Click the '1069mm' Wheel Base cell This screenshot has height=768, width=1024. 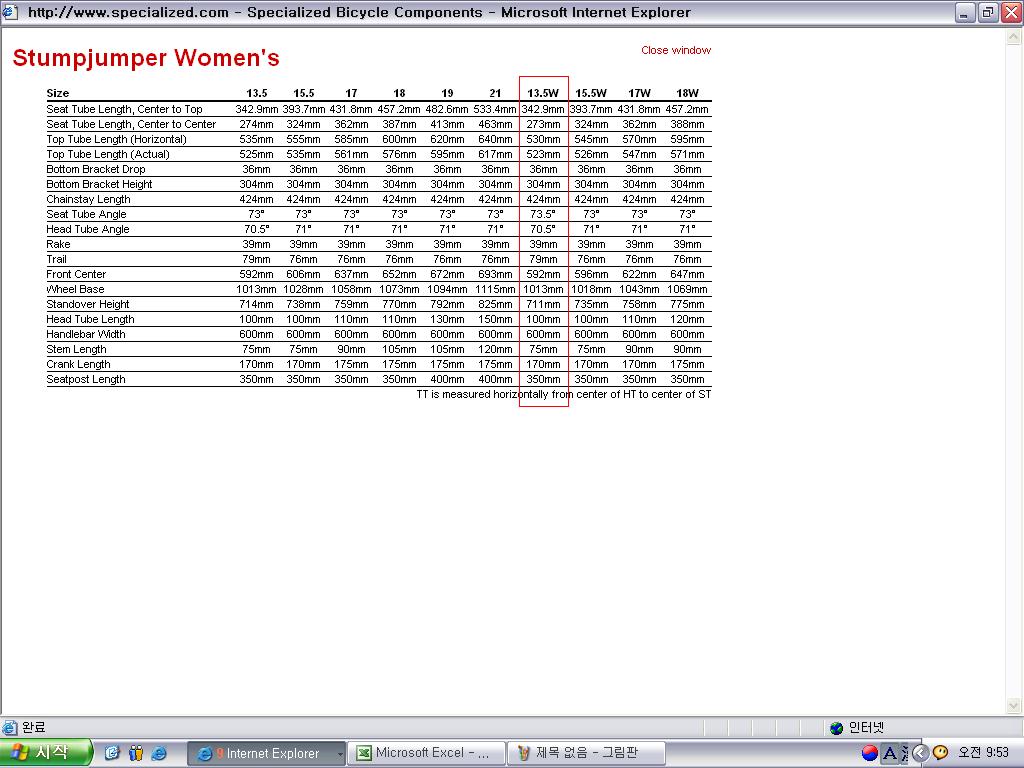(687, 289)
